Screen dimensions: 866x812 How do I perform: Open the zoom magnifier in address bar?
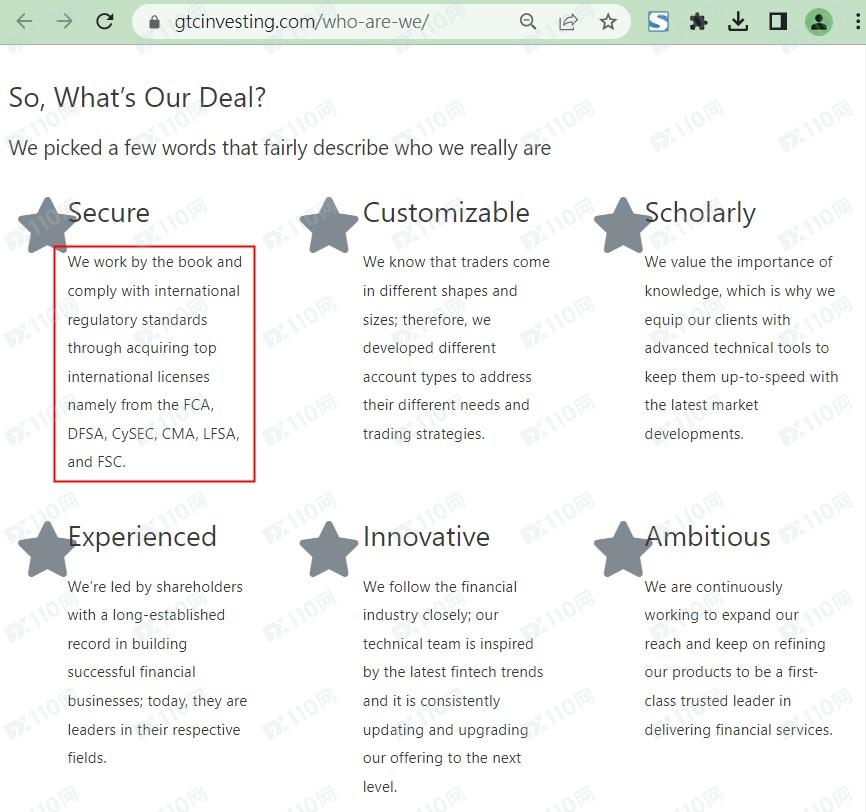coord(527,22)
